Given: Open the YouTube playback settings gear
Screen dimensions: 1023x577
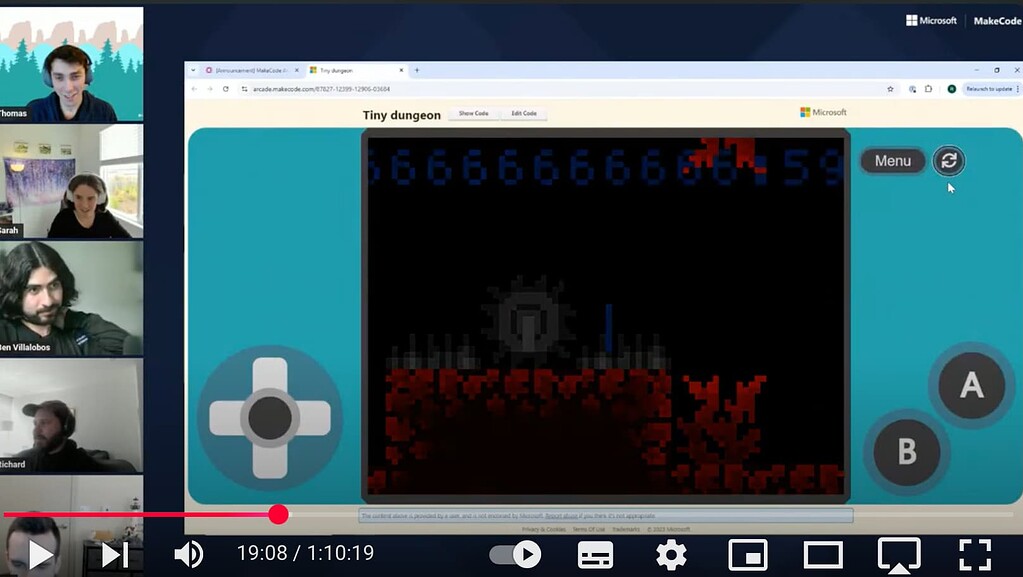Looking at the screenshot, I should coord(670,553).
